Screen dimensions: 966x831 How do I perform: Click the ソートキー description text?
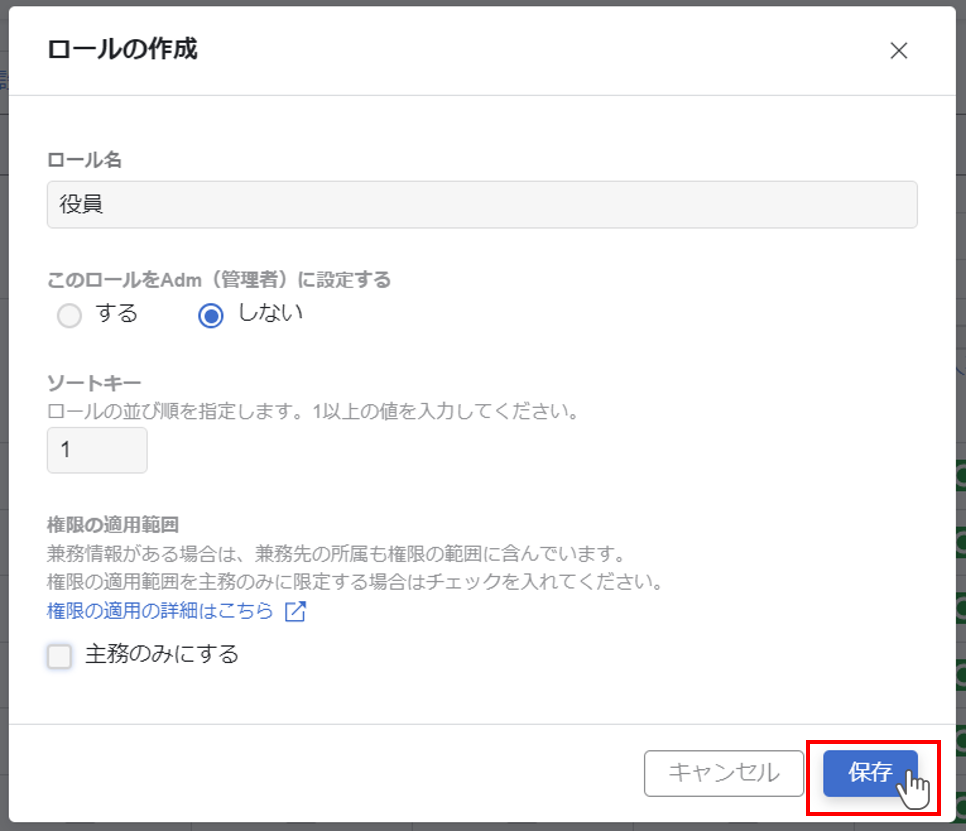313,411
